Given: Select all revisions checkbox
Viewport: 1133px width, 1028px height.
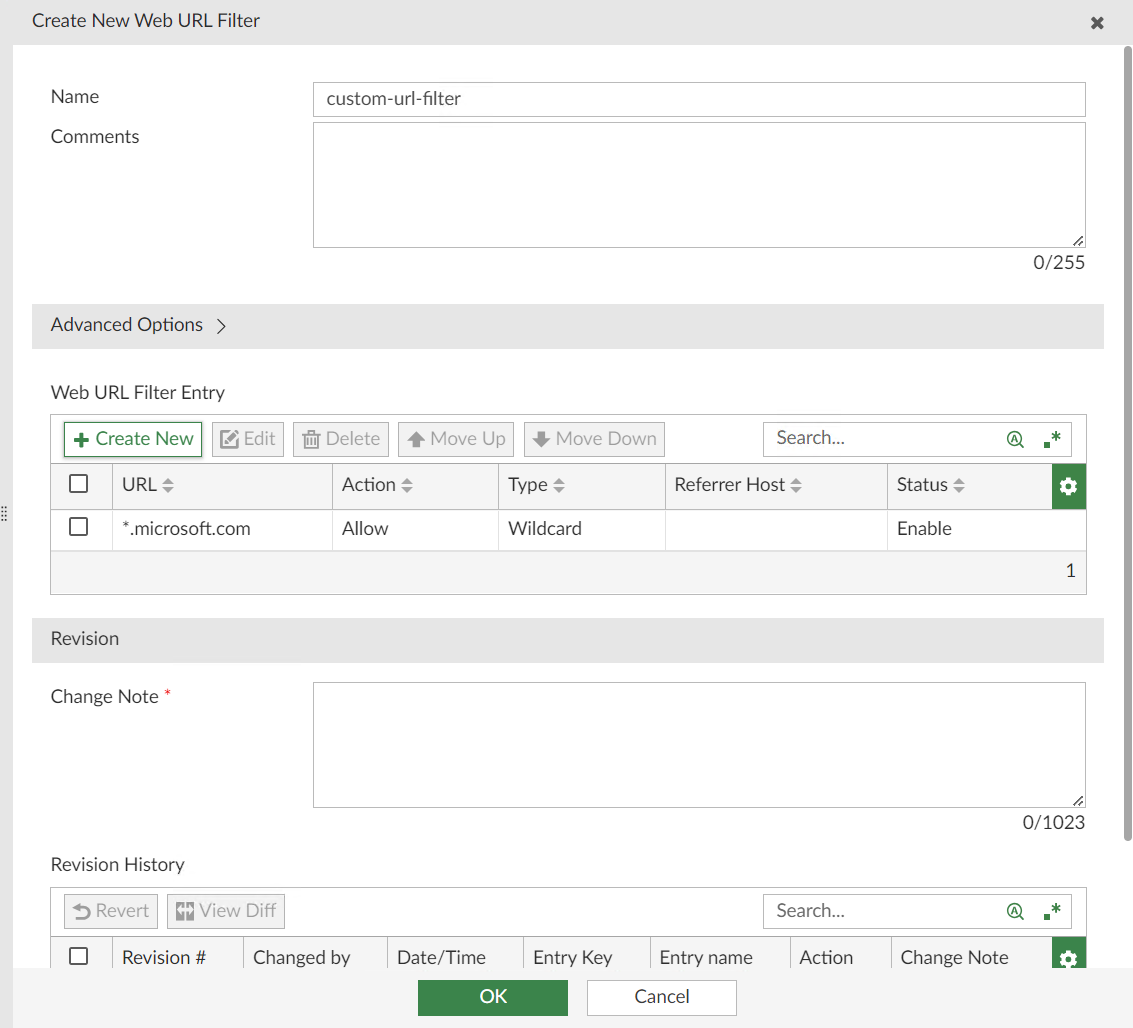Looking at the screenshot, I should [x=79, y=956].
